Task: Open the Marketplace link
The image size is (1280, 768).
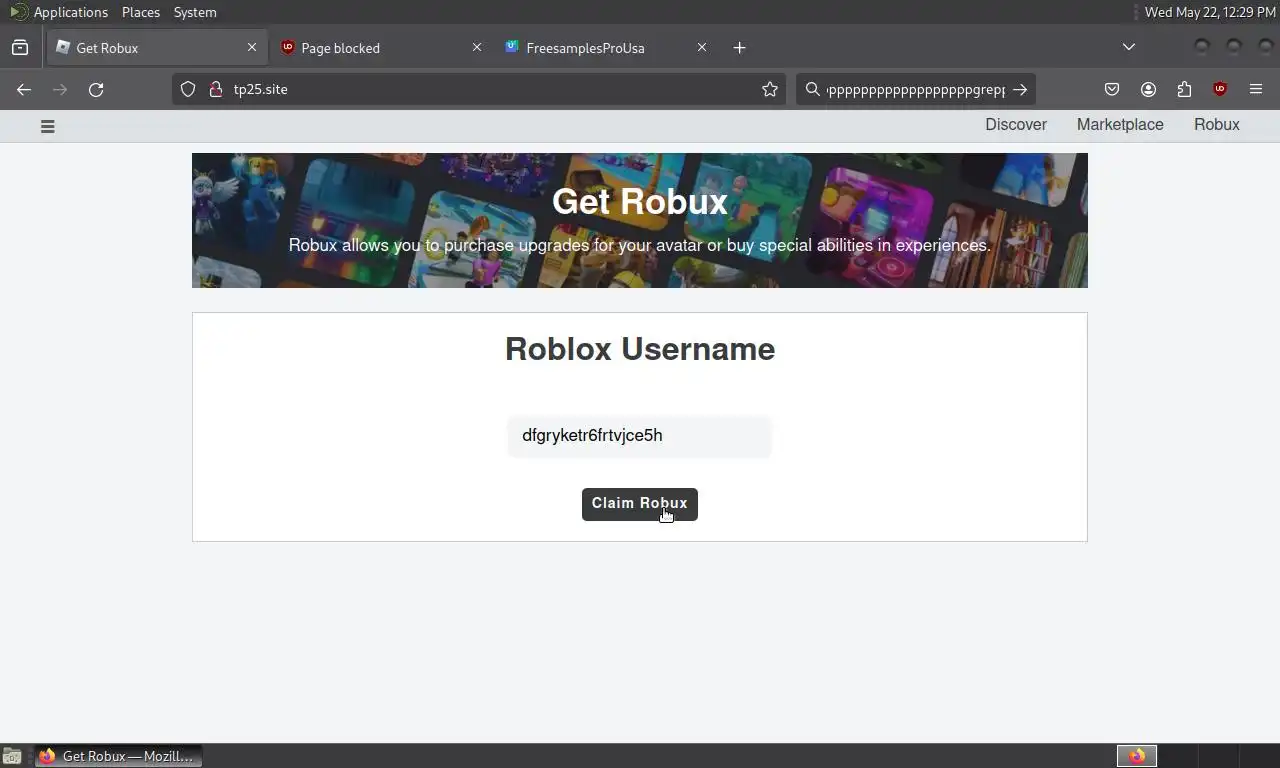Action: coord(1120,125)
